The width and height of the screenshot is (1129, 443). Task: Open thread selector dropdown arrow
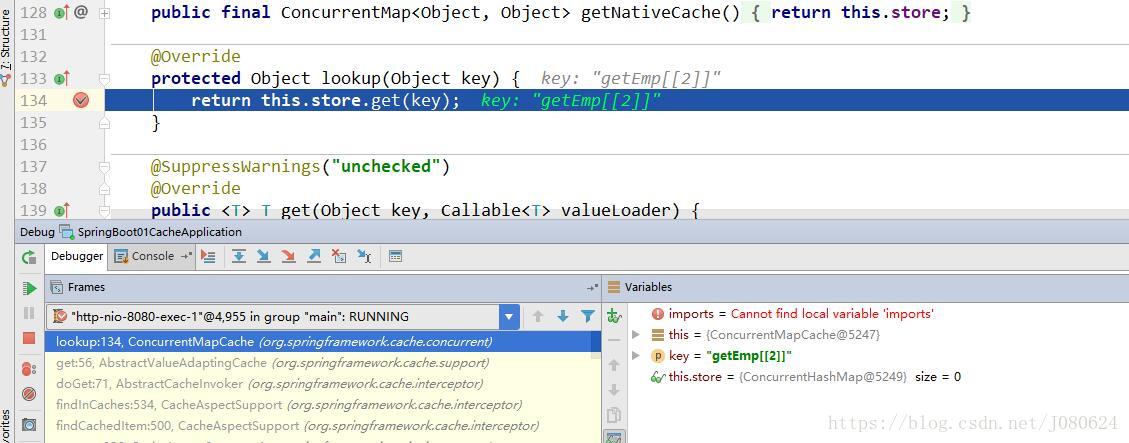click(509, 317)
